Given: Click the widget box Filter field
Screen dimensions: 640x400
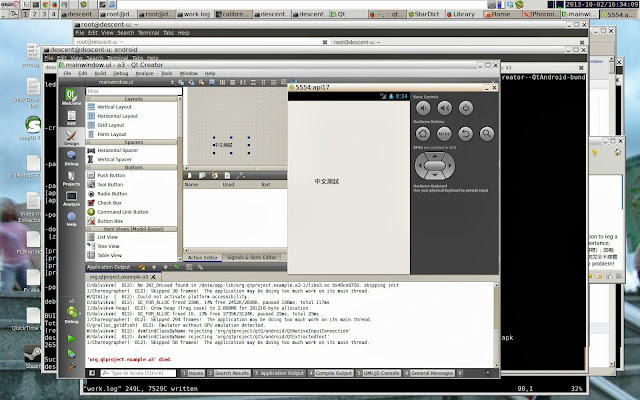Looking at the screenshot, I should pos(134,91).
